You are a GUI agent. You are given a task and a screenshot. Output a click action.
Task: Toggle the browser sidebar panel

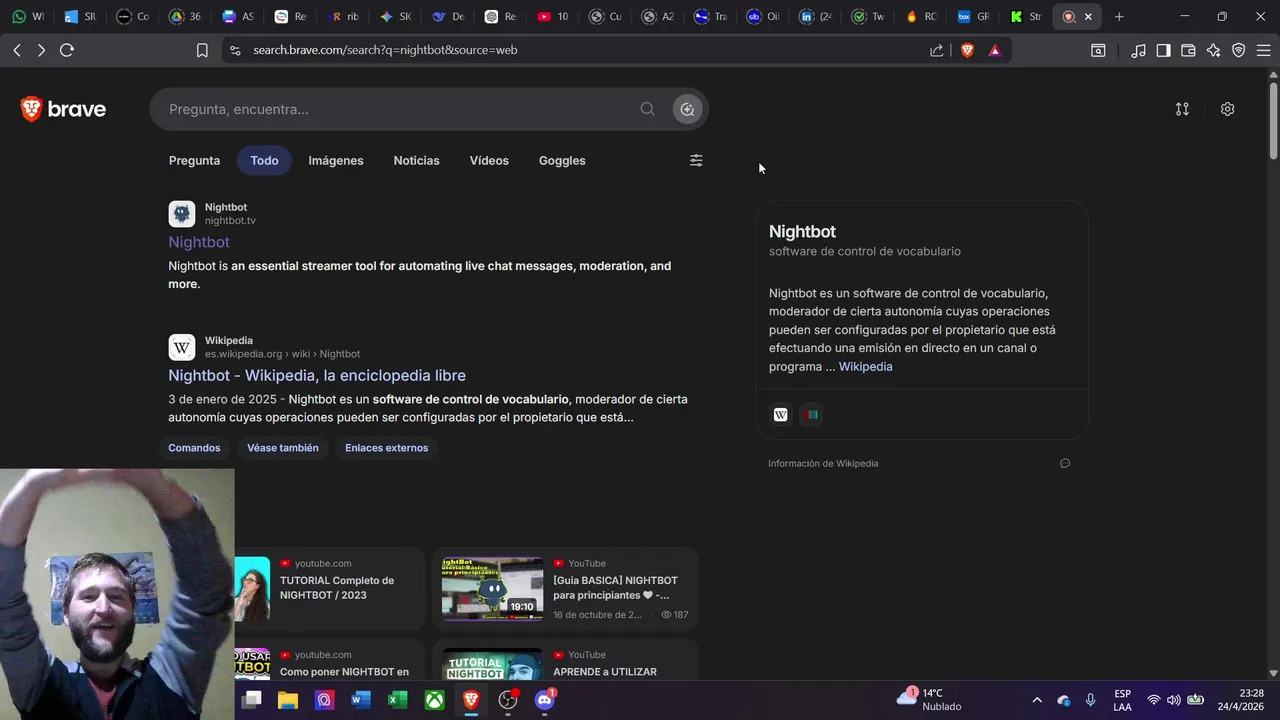point(1163,50)
